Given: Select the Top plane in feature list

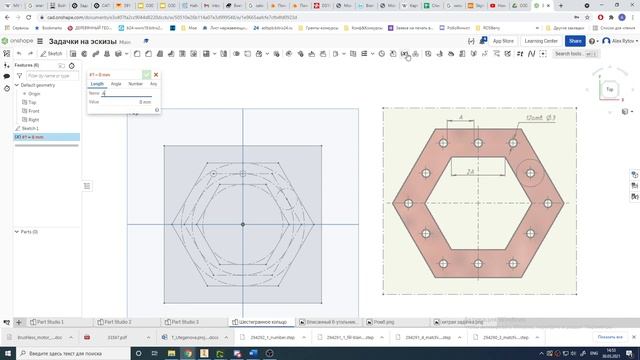Looking at the screenshot, I should [32, 102].
